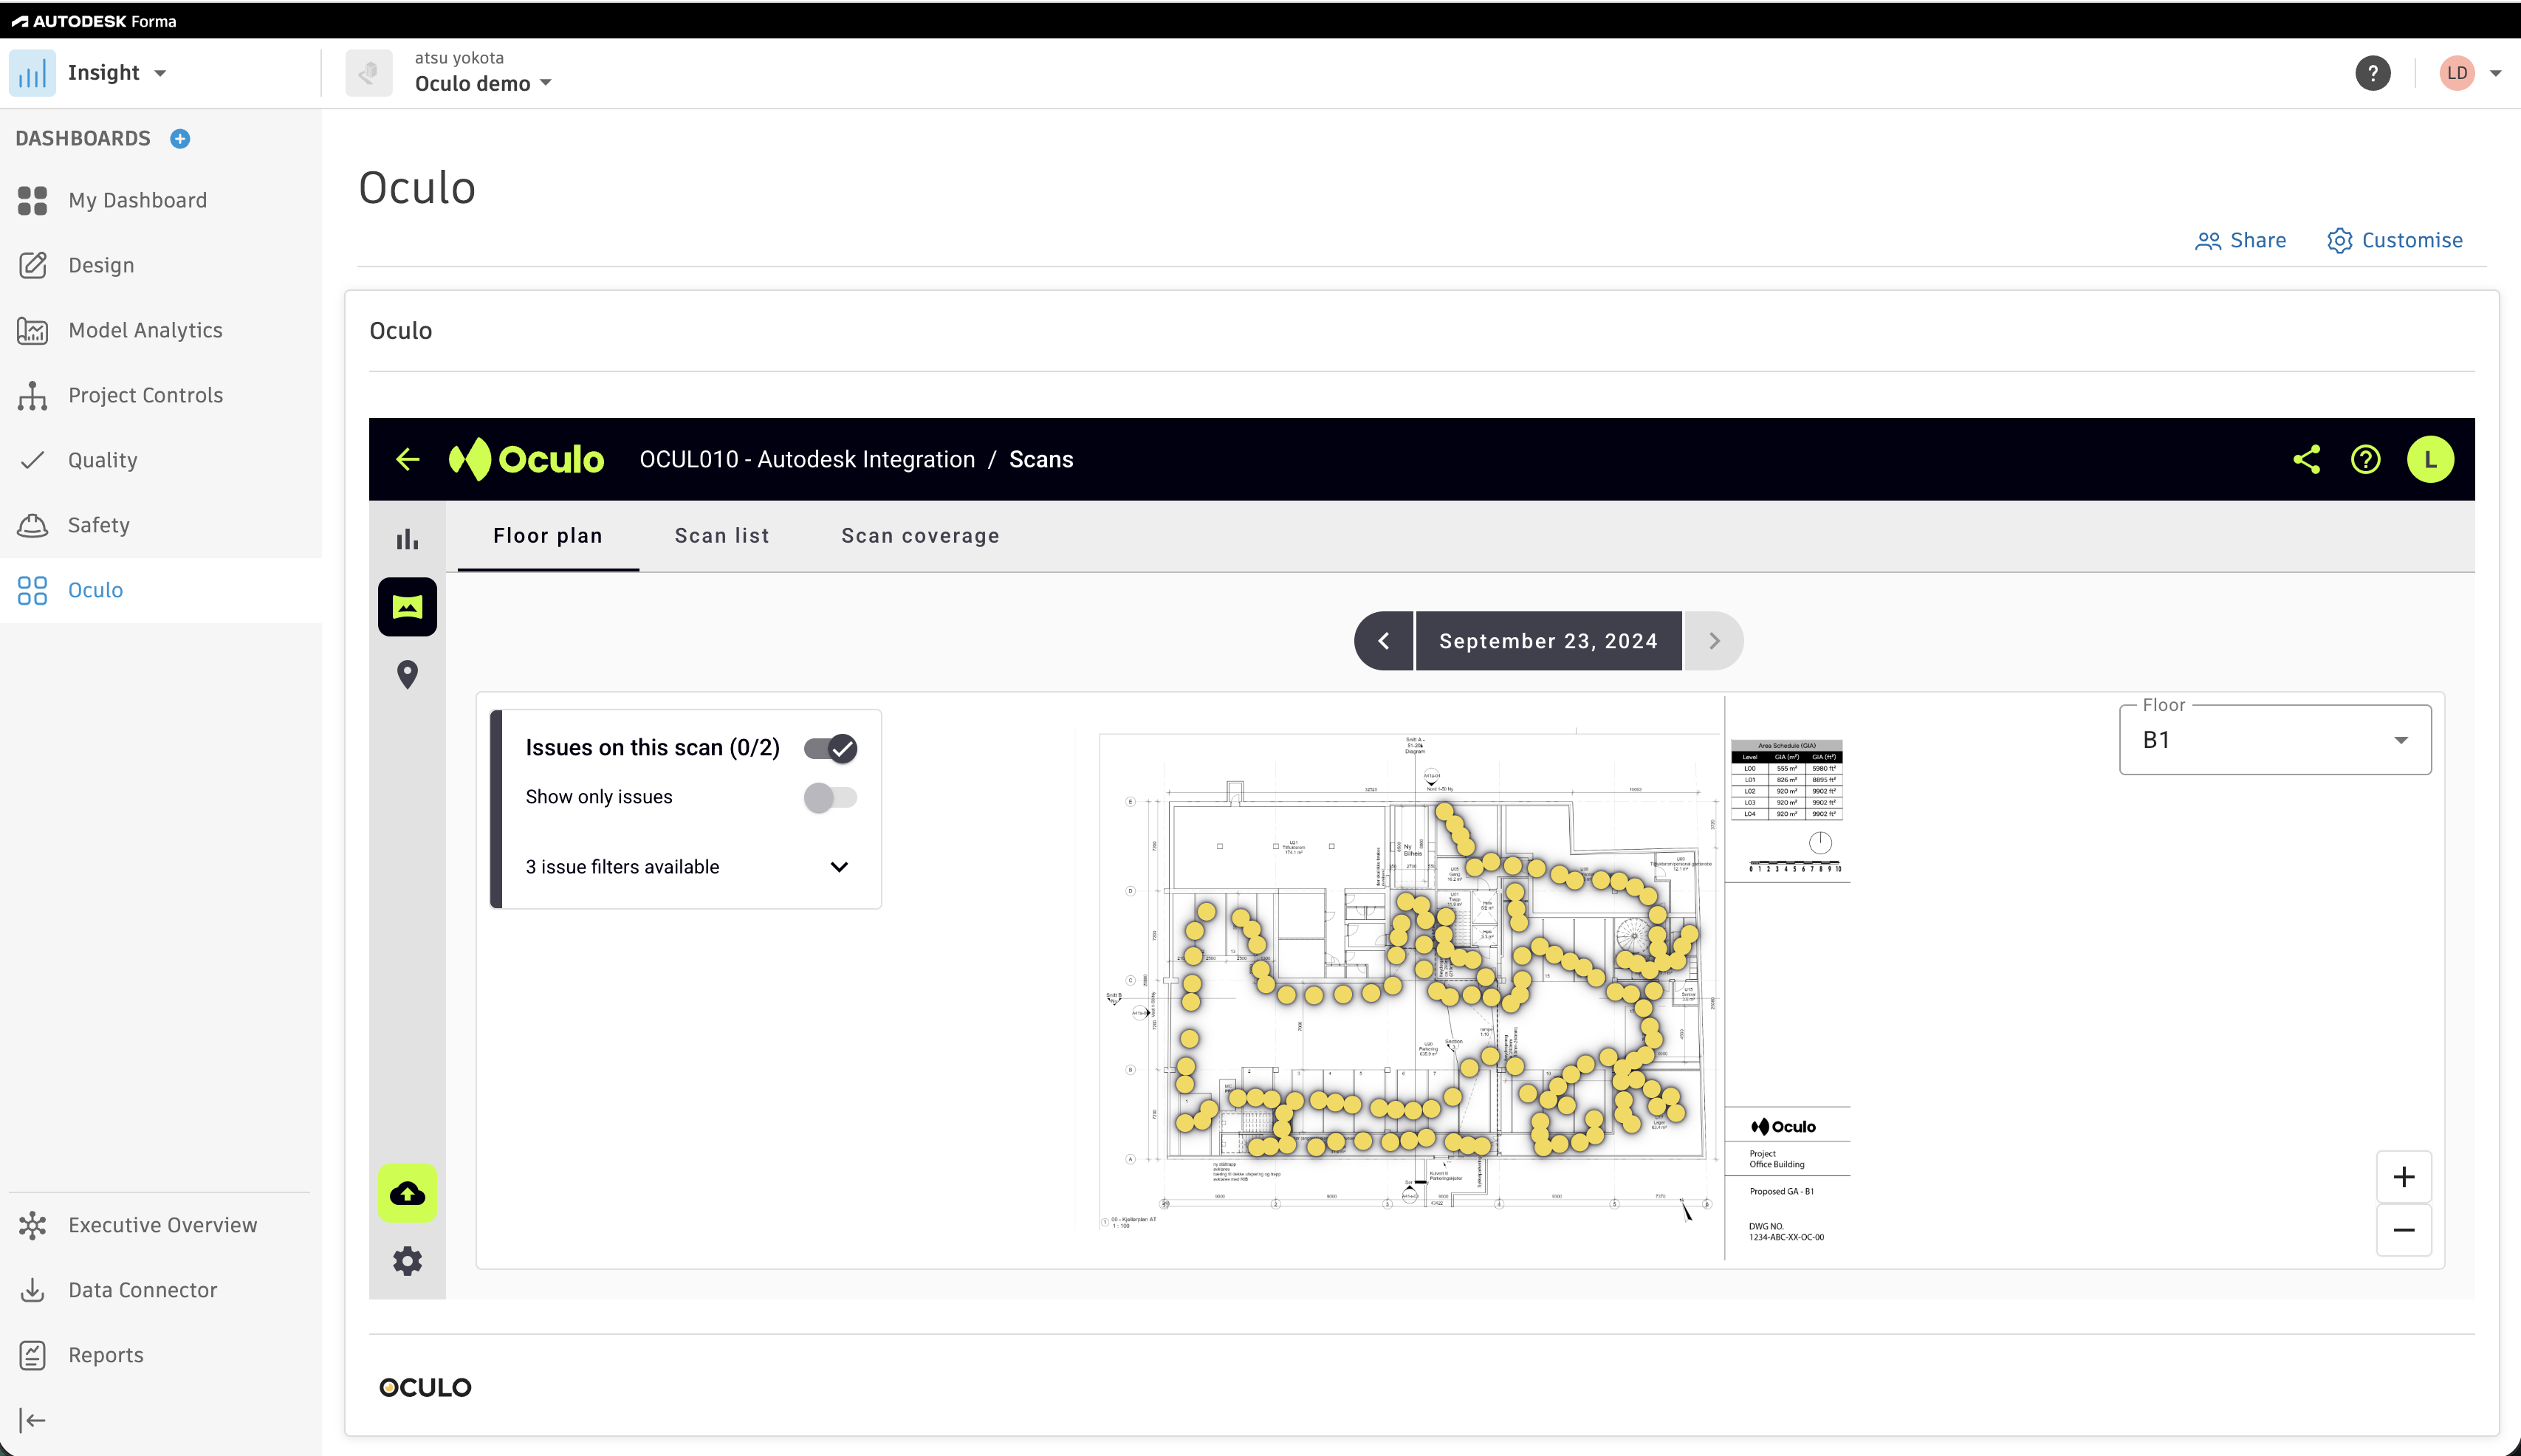The image size is (2521, 1456).
Task: Click the Share link
Action: click(x=2240, y=240)
